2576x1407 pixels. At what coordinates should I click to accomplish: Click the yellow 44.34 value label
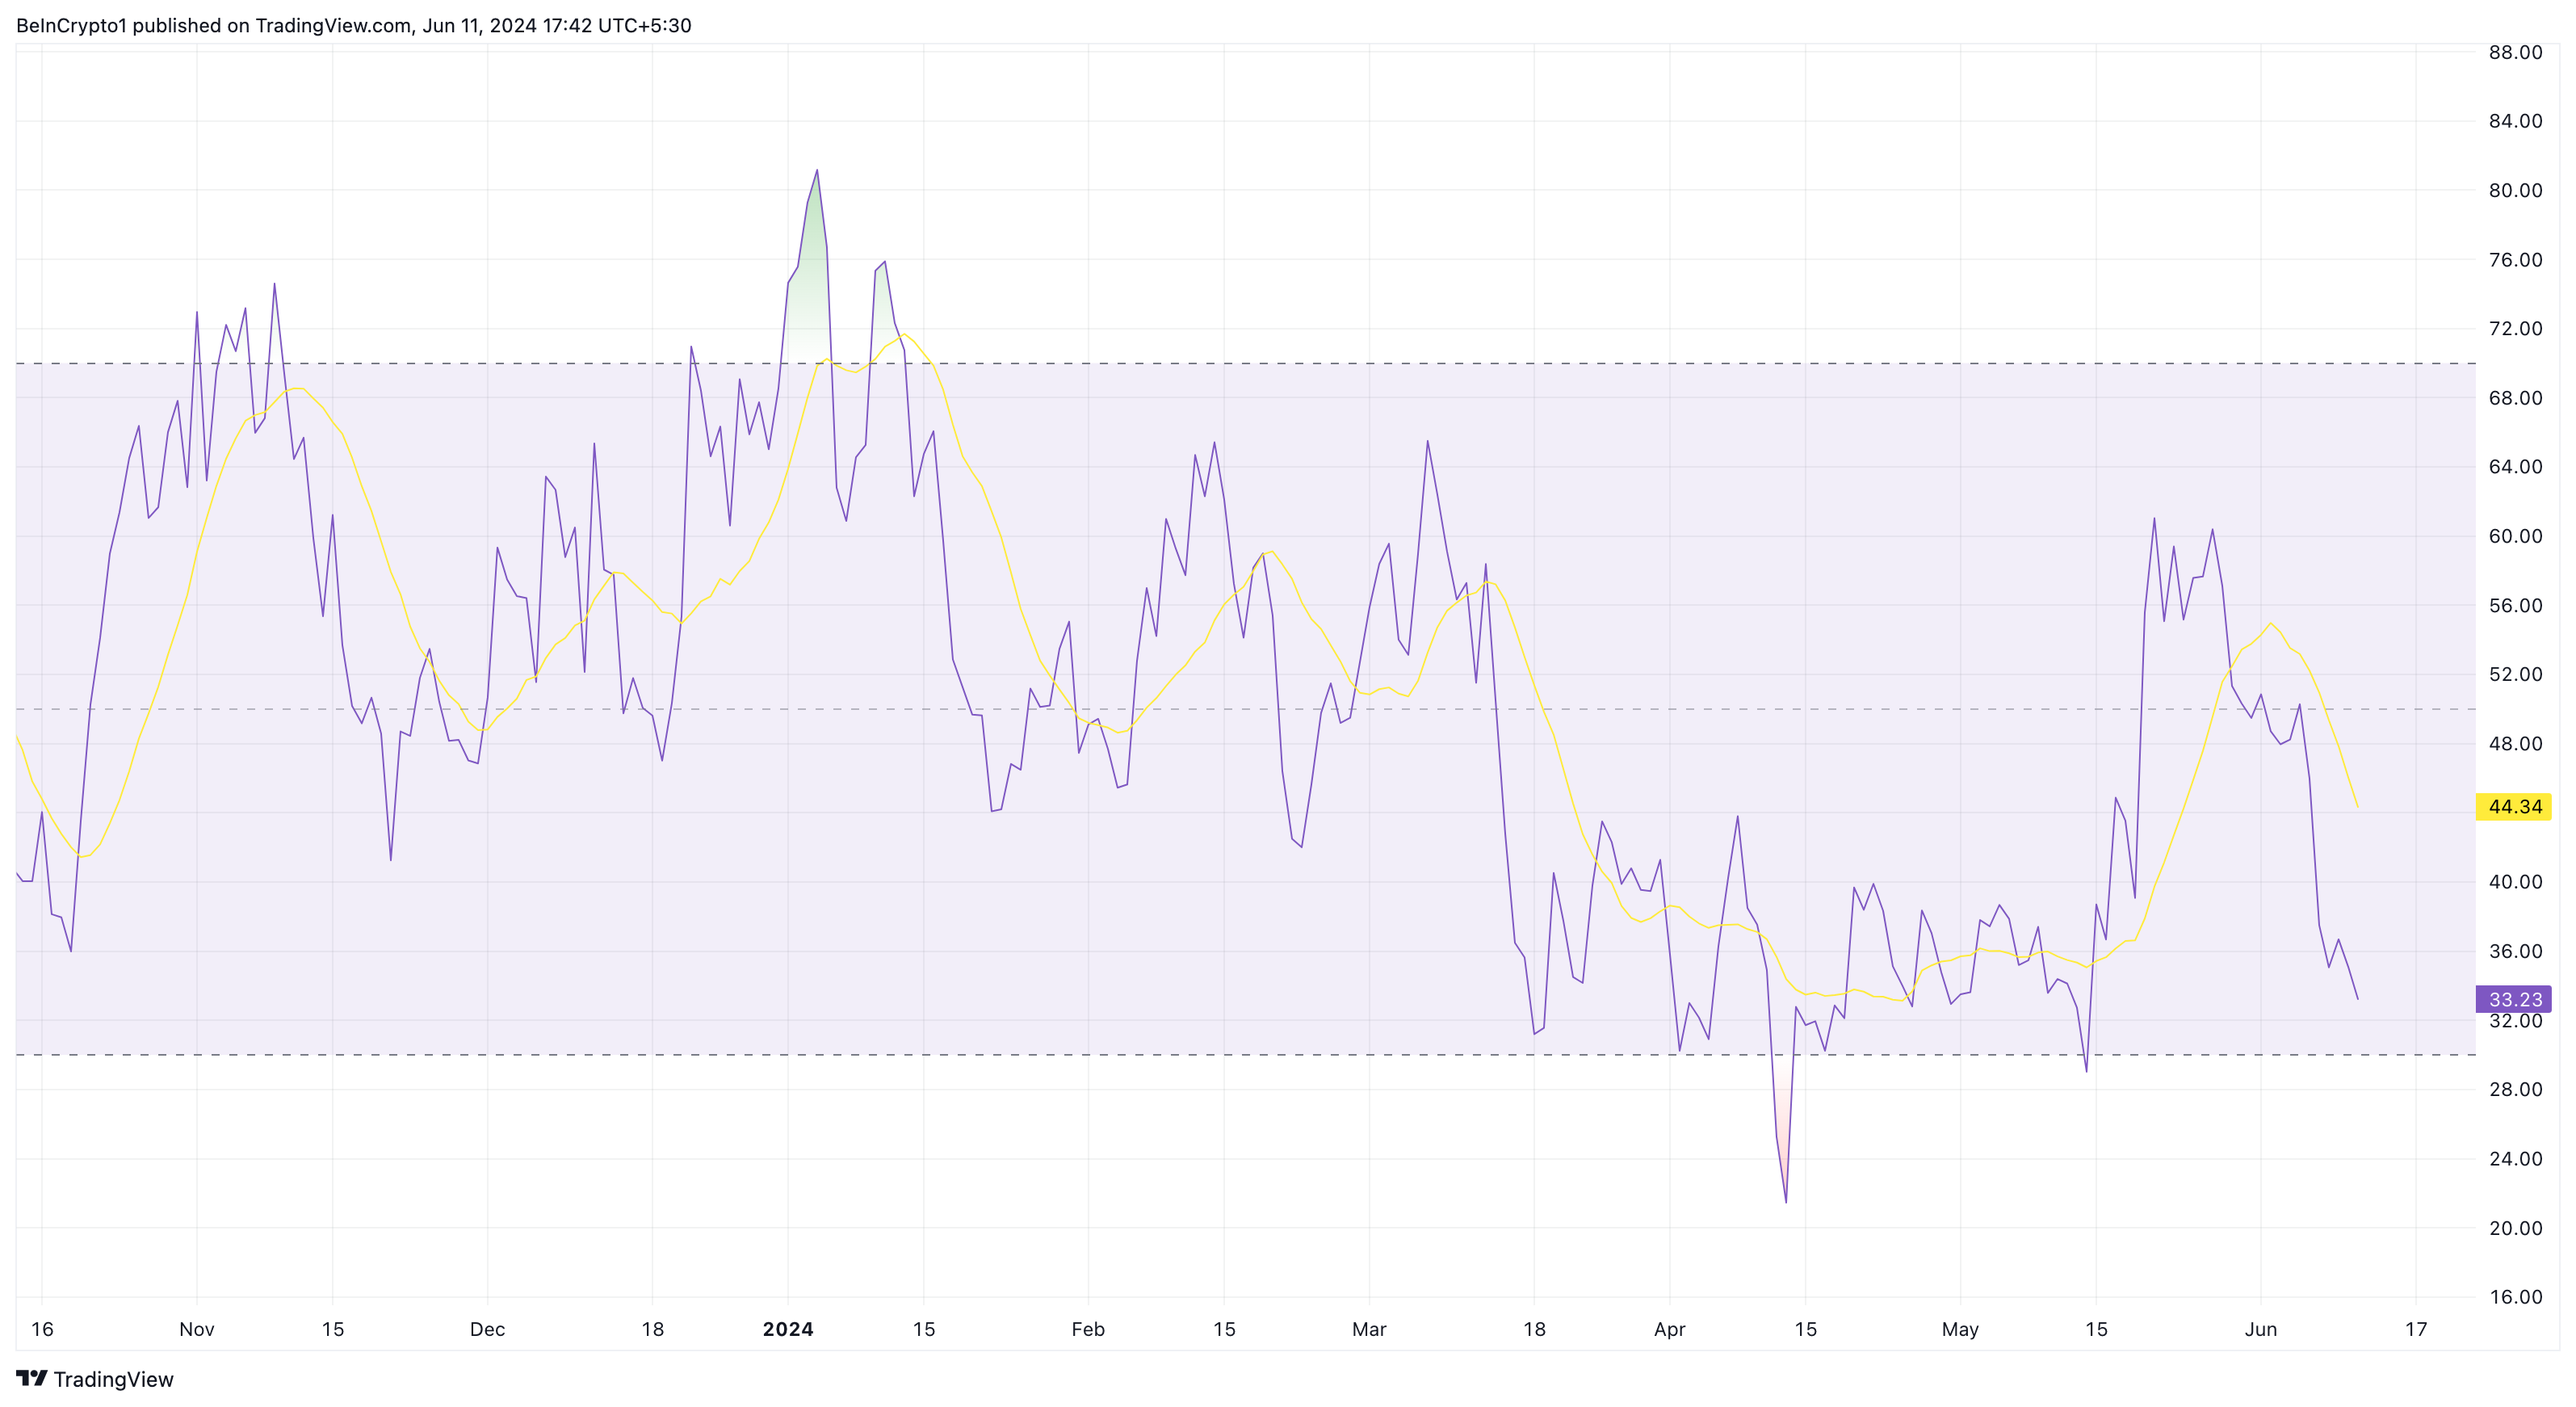tap(2513, 806)
